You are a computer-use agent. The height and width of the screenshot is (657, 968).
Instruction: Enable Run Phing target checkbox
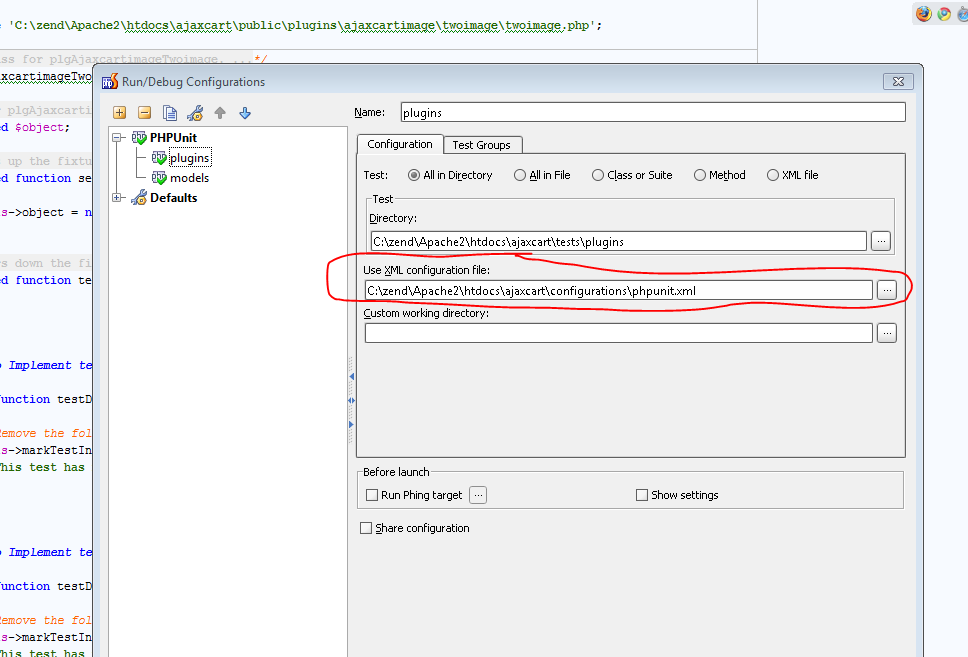pyautogui.click(x=372, y=495)
